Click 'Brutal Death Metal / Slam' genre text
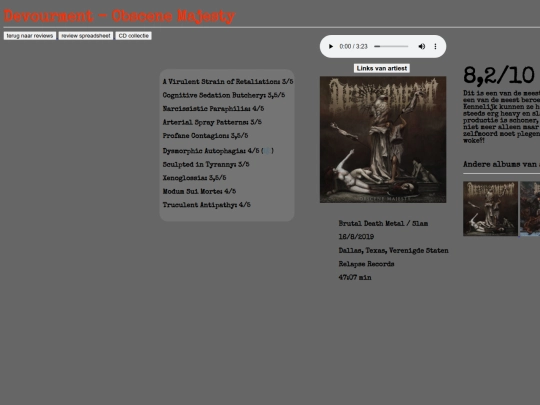The image size is (540, 405). point(383,224)
